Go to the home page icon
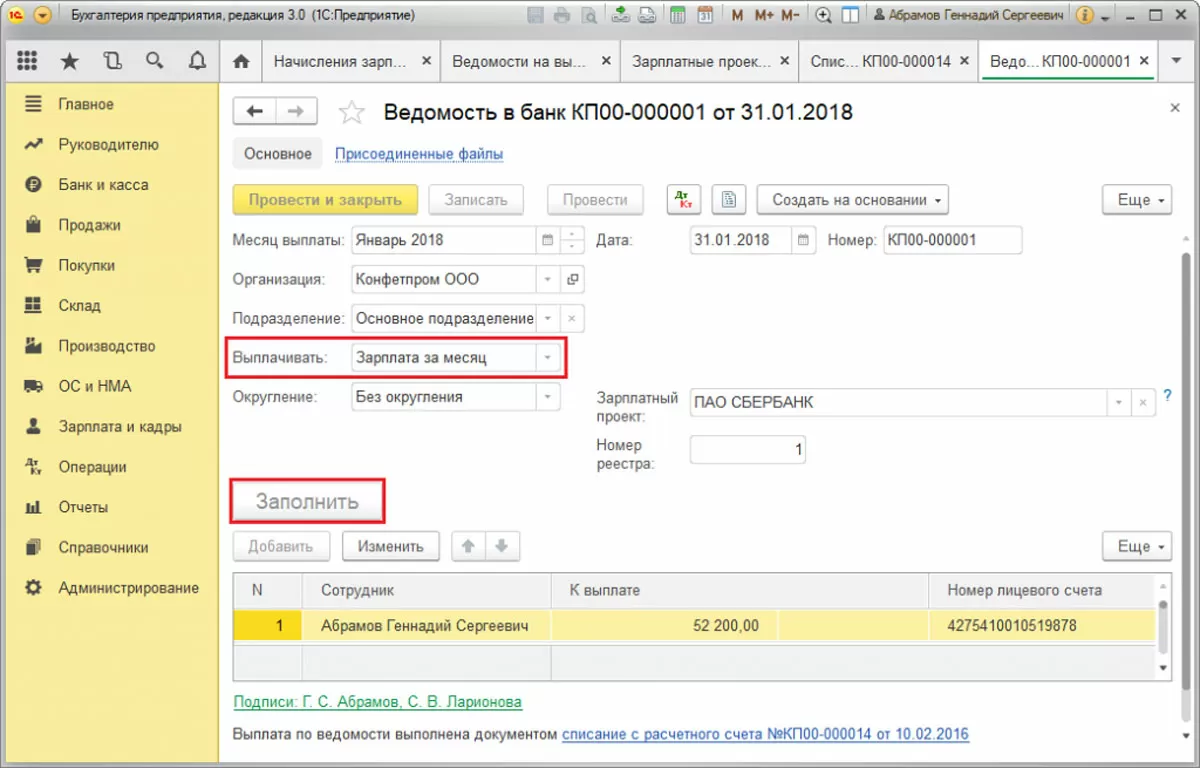 coord(241,61)
